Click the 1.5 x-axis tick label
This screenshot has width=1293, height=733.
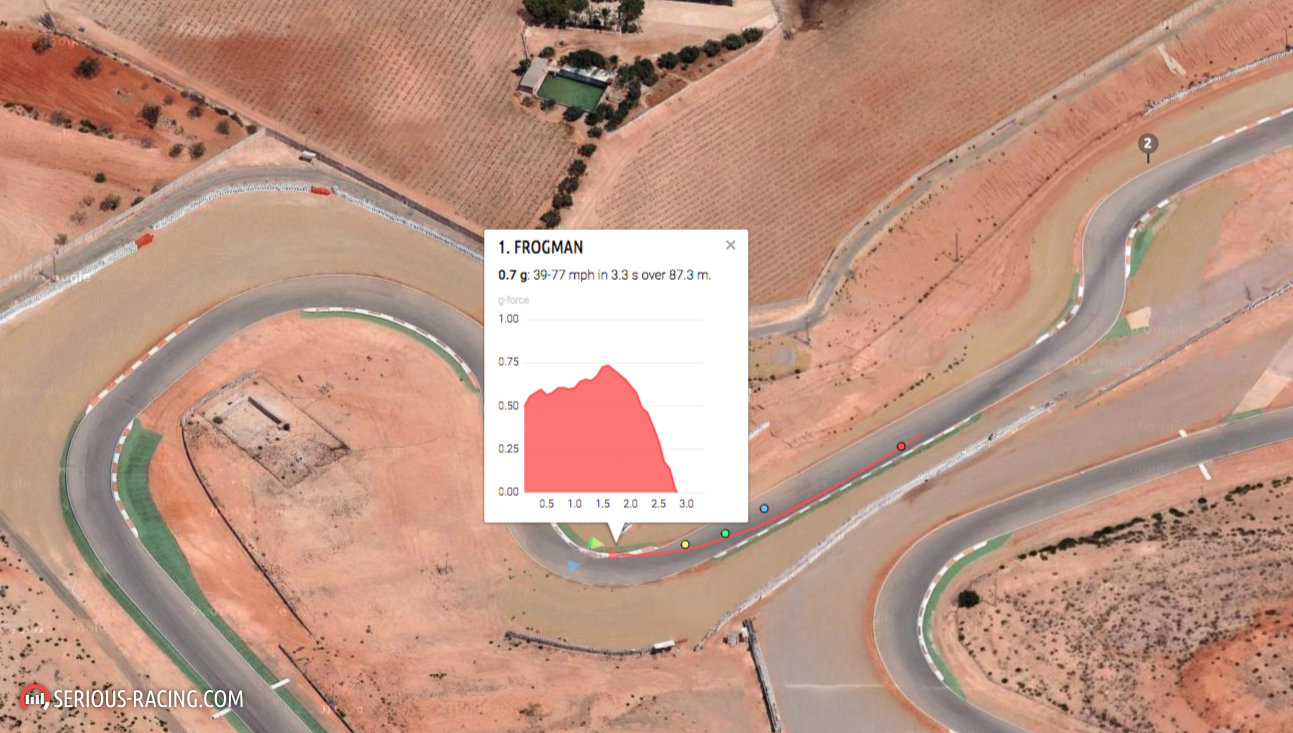click(602, 504)
